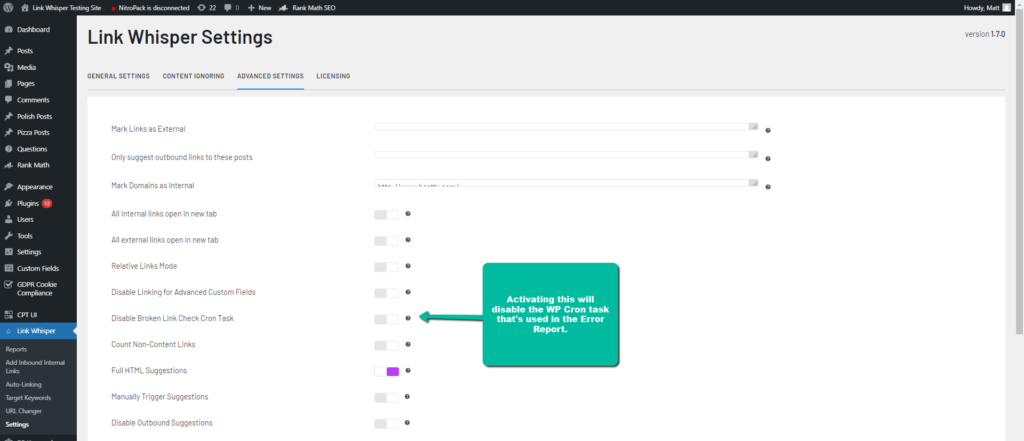Select the bold Settings submenu item
Viewport: 1024px width, 441px height.
[17, 425]
